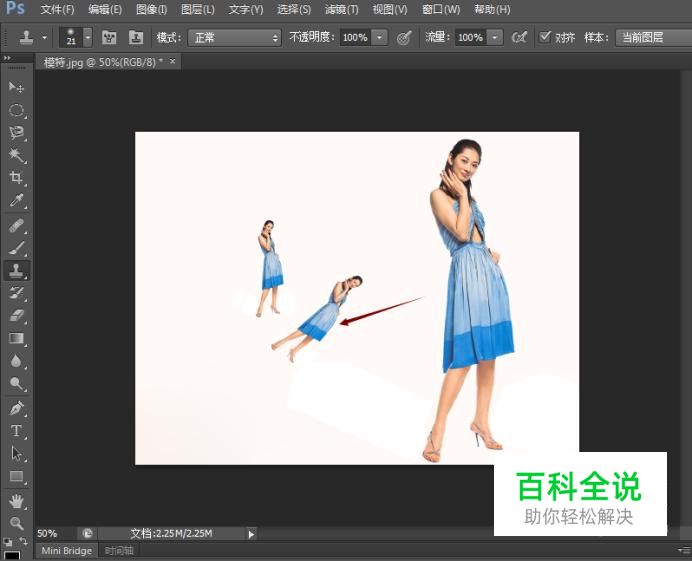
Task: Open bottom panel options menu icon
Action: tap(684, 550)
